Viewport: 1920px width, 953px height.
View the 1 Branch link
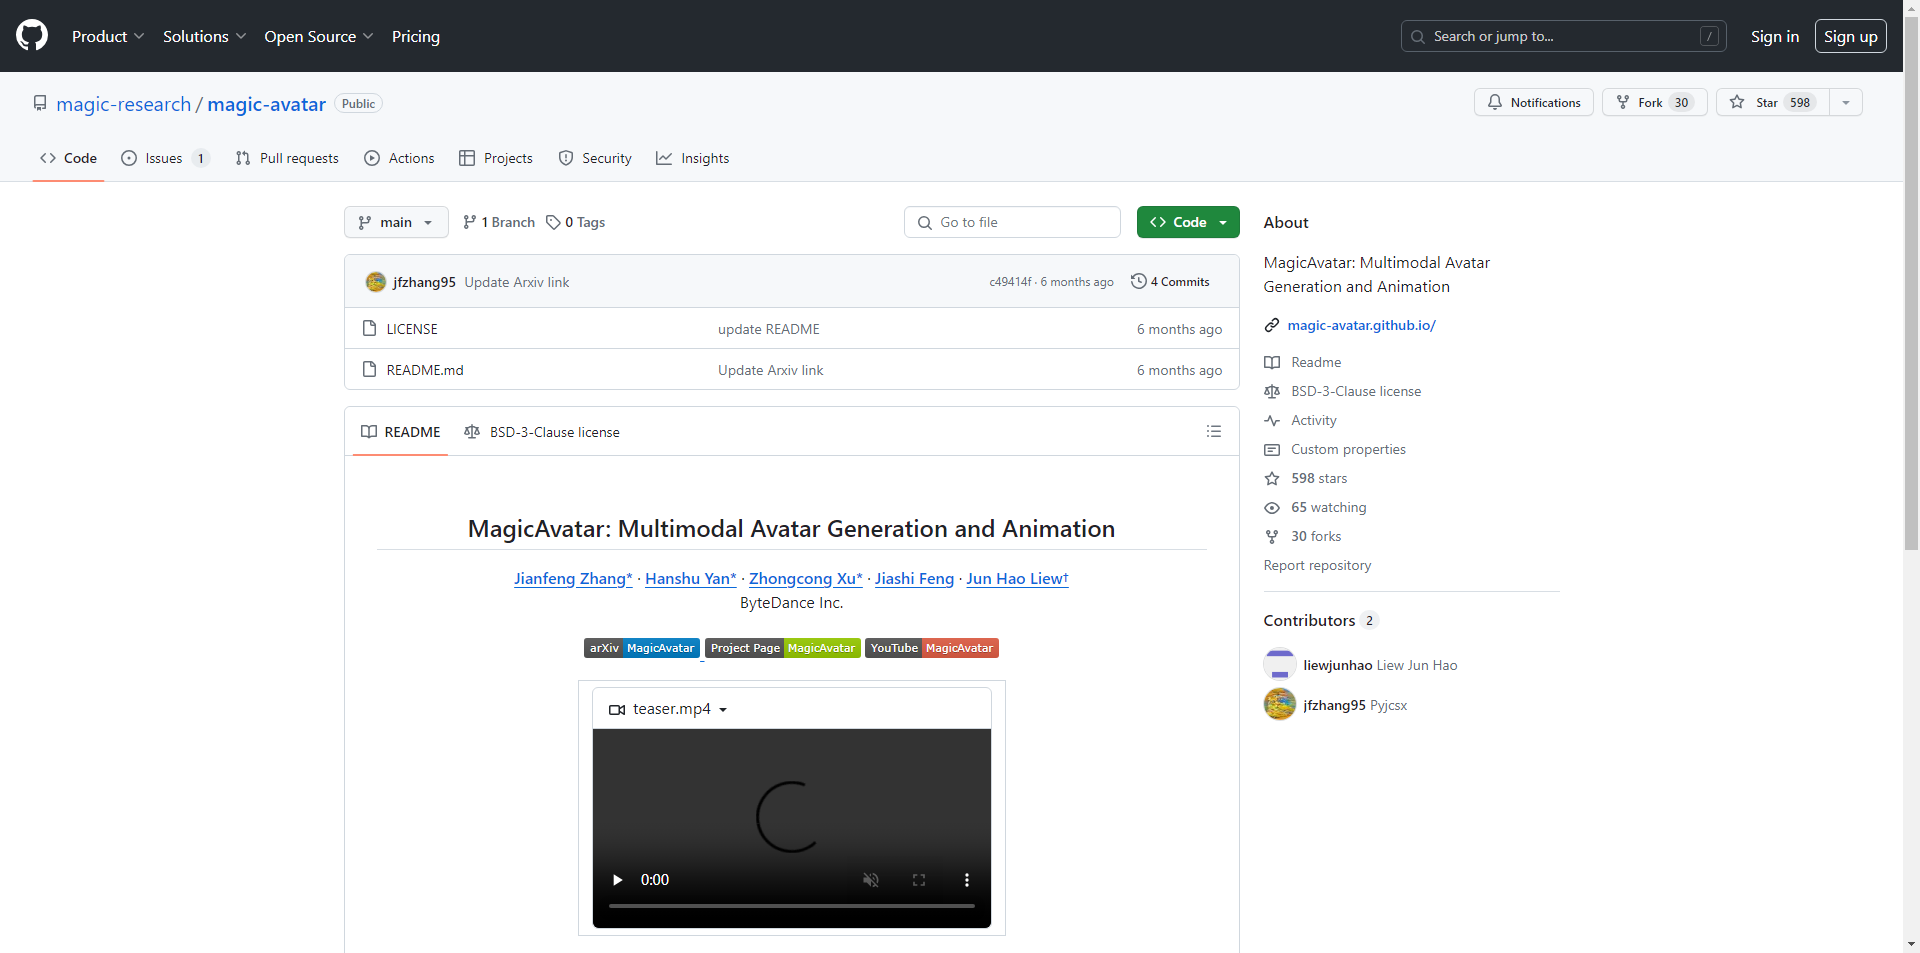[499, 222]
